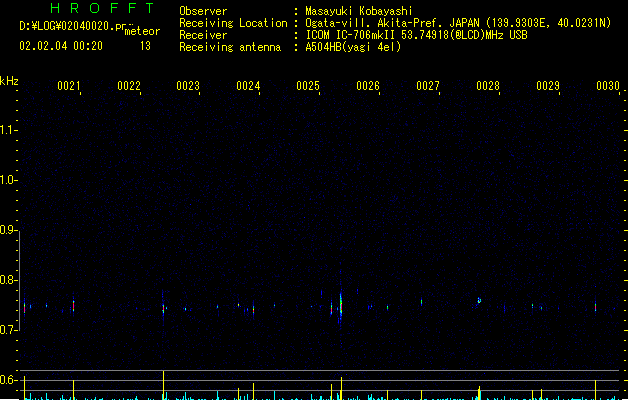Jump to the 0023 time marker
The image size is (629, 400).
188,86
